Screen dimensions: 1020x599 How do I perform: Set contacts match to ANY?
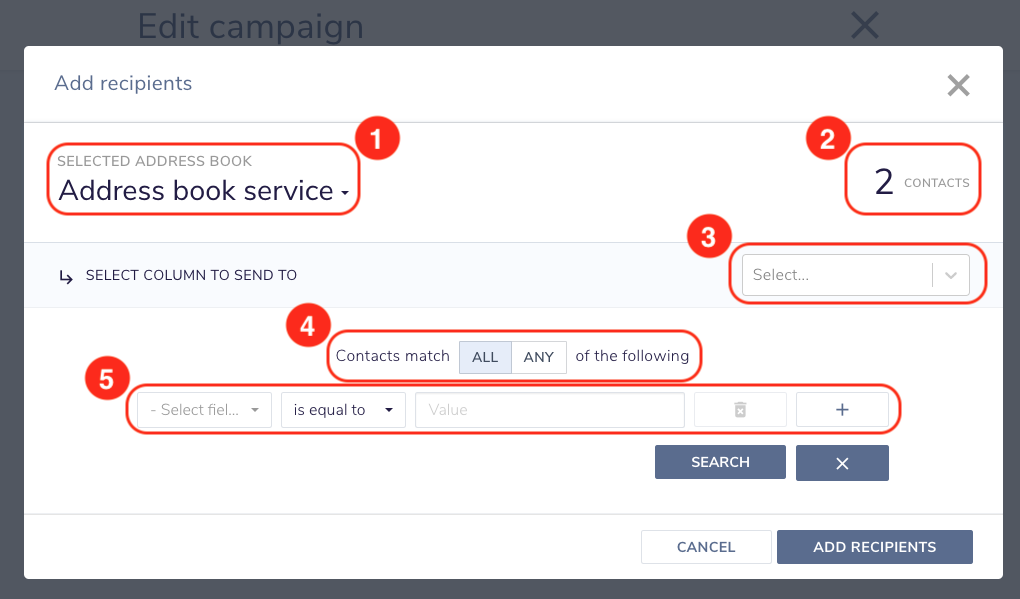(x=539, y=357)
